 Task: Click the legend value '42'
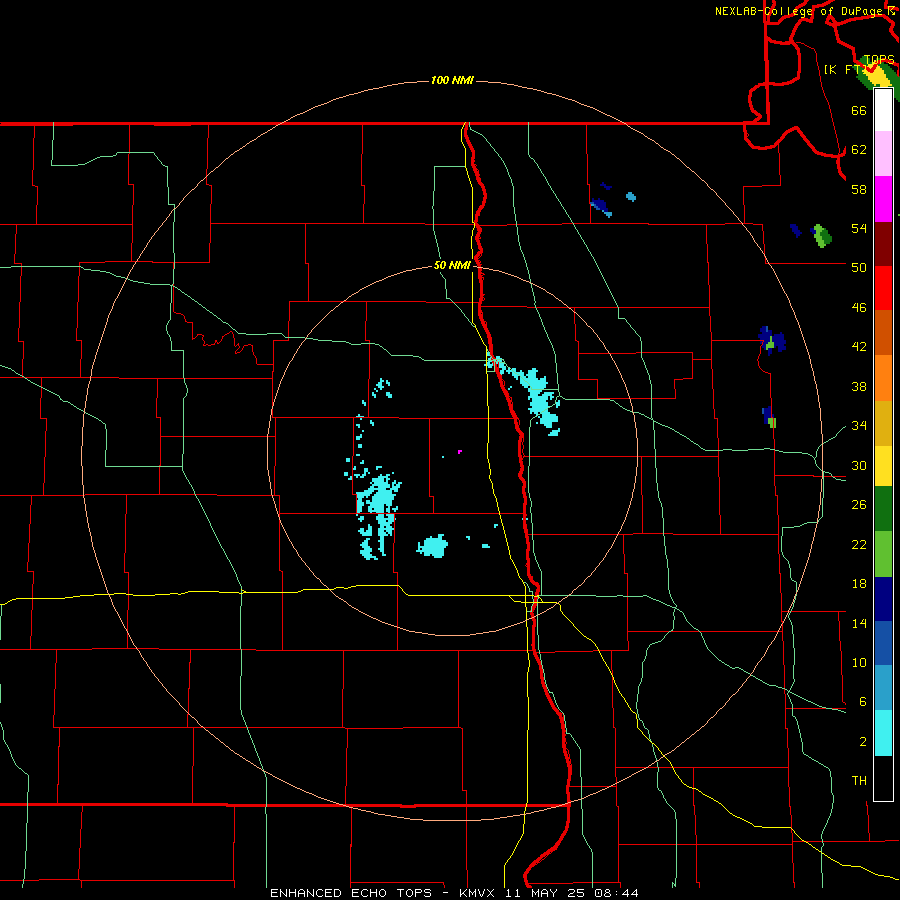coord(859,347)
